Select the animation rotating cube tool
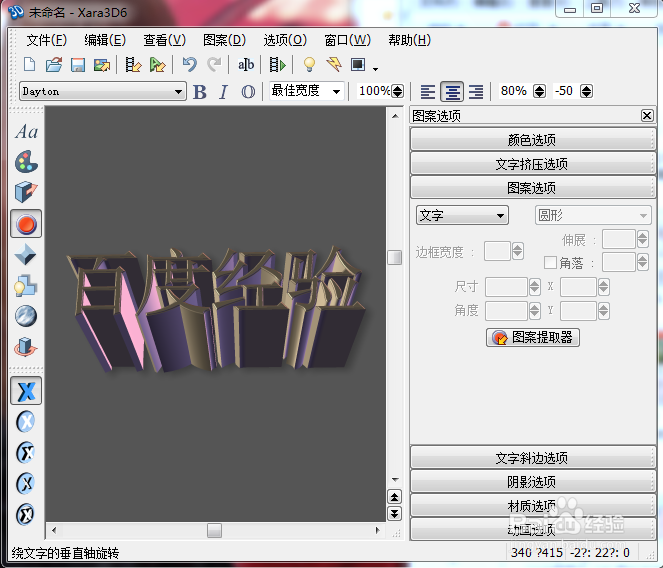Image resolution: width=663 pixels, height=568 pixels. 26,347
